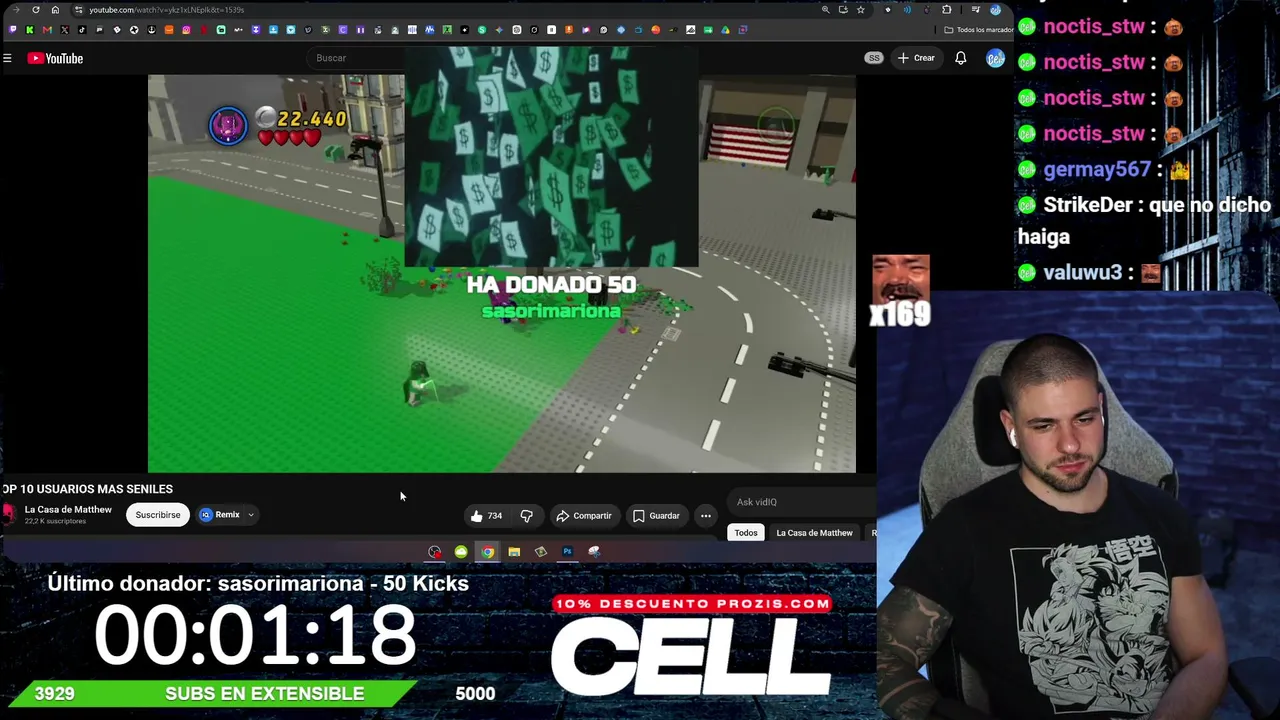
Task: Click the 22.440 score counter in video
Action: 311,119
